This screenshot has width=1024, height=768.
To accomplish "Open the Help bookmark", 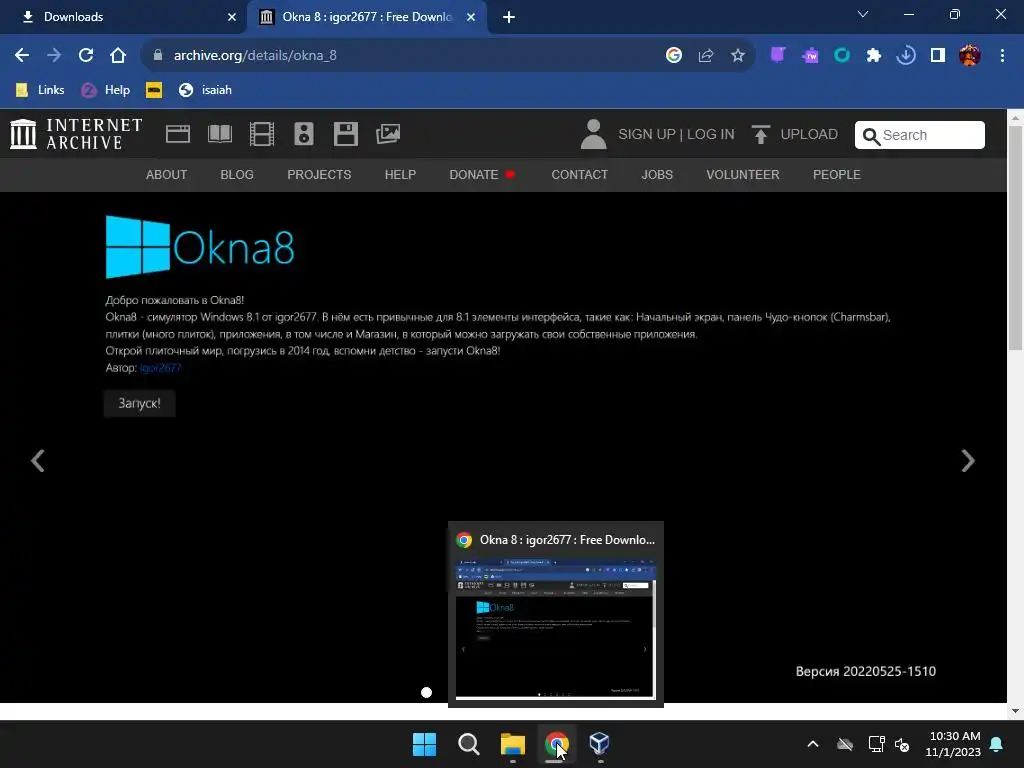I will click(106, 90).
